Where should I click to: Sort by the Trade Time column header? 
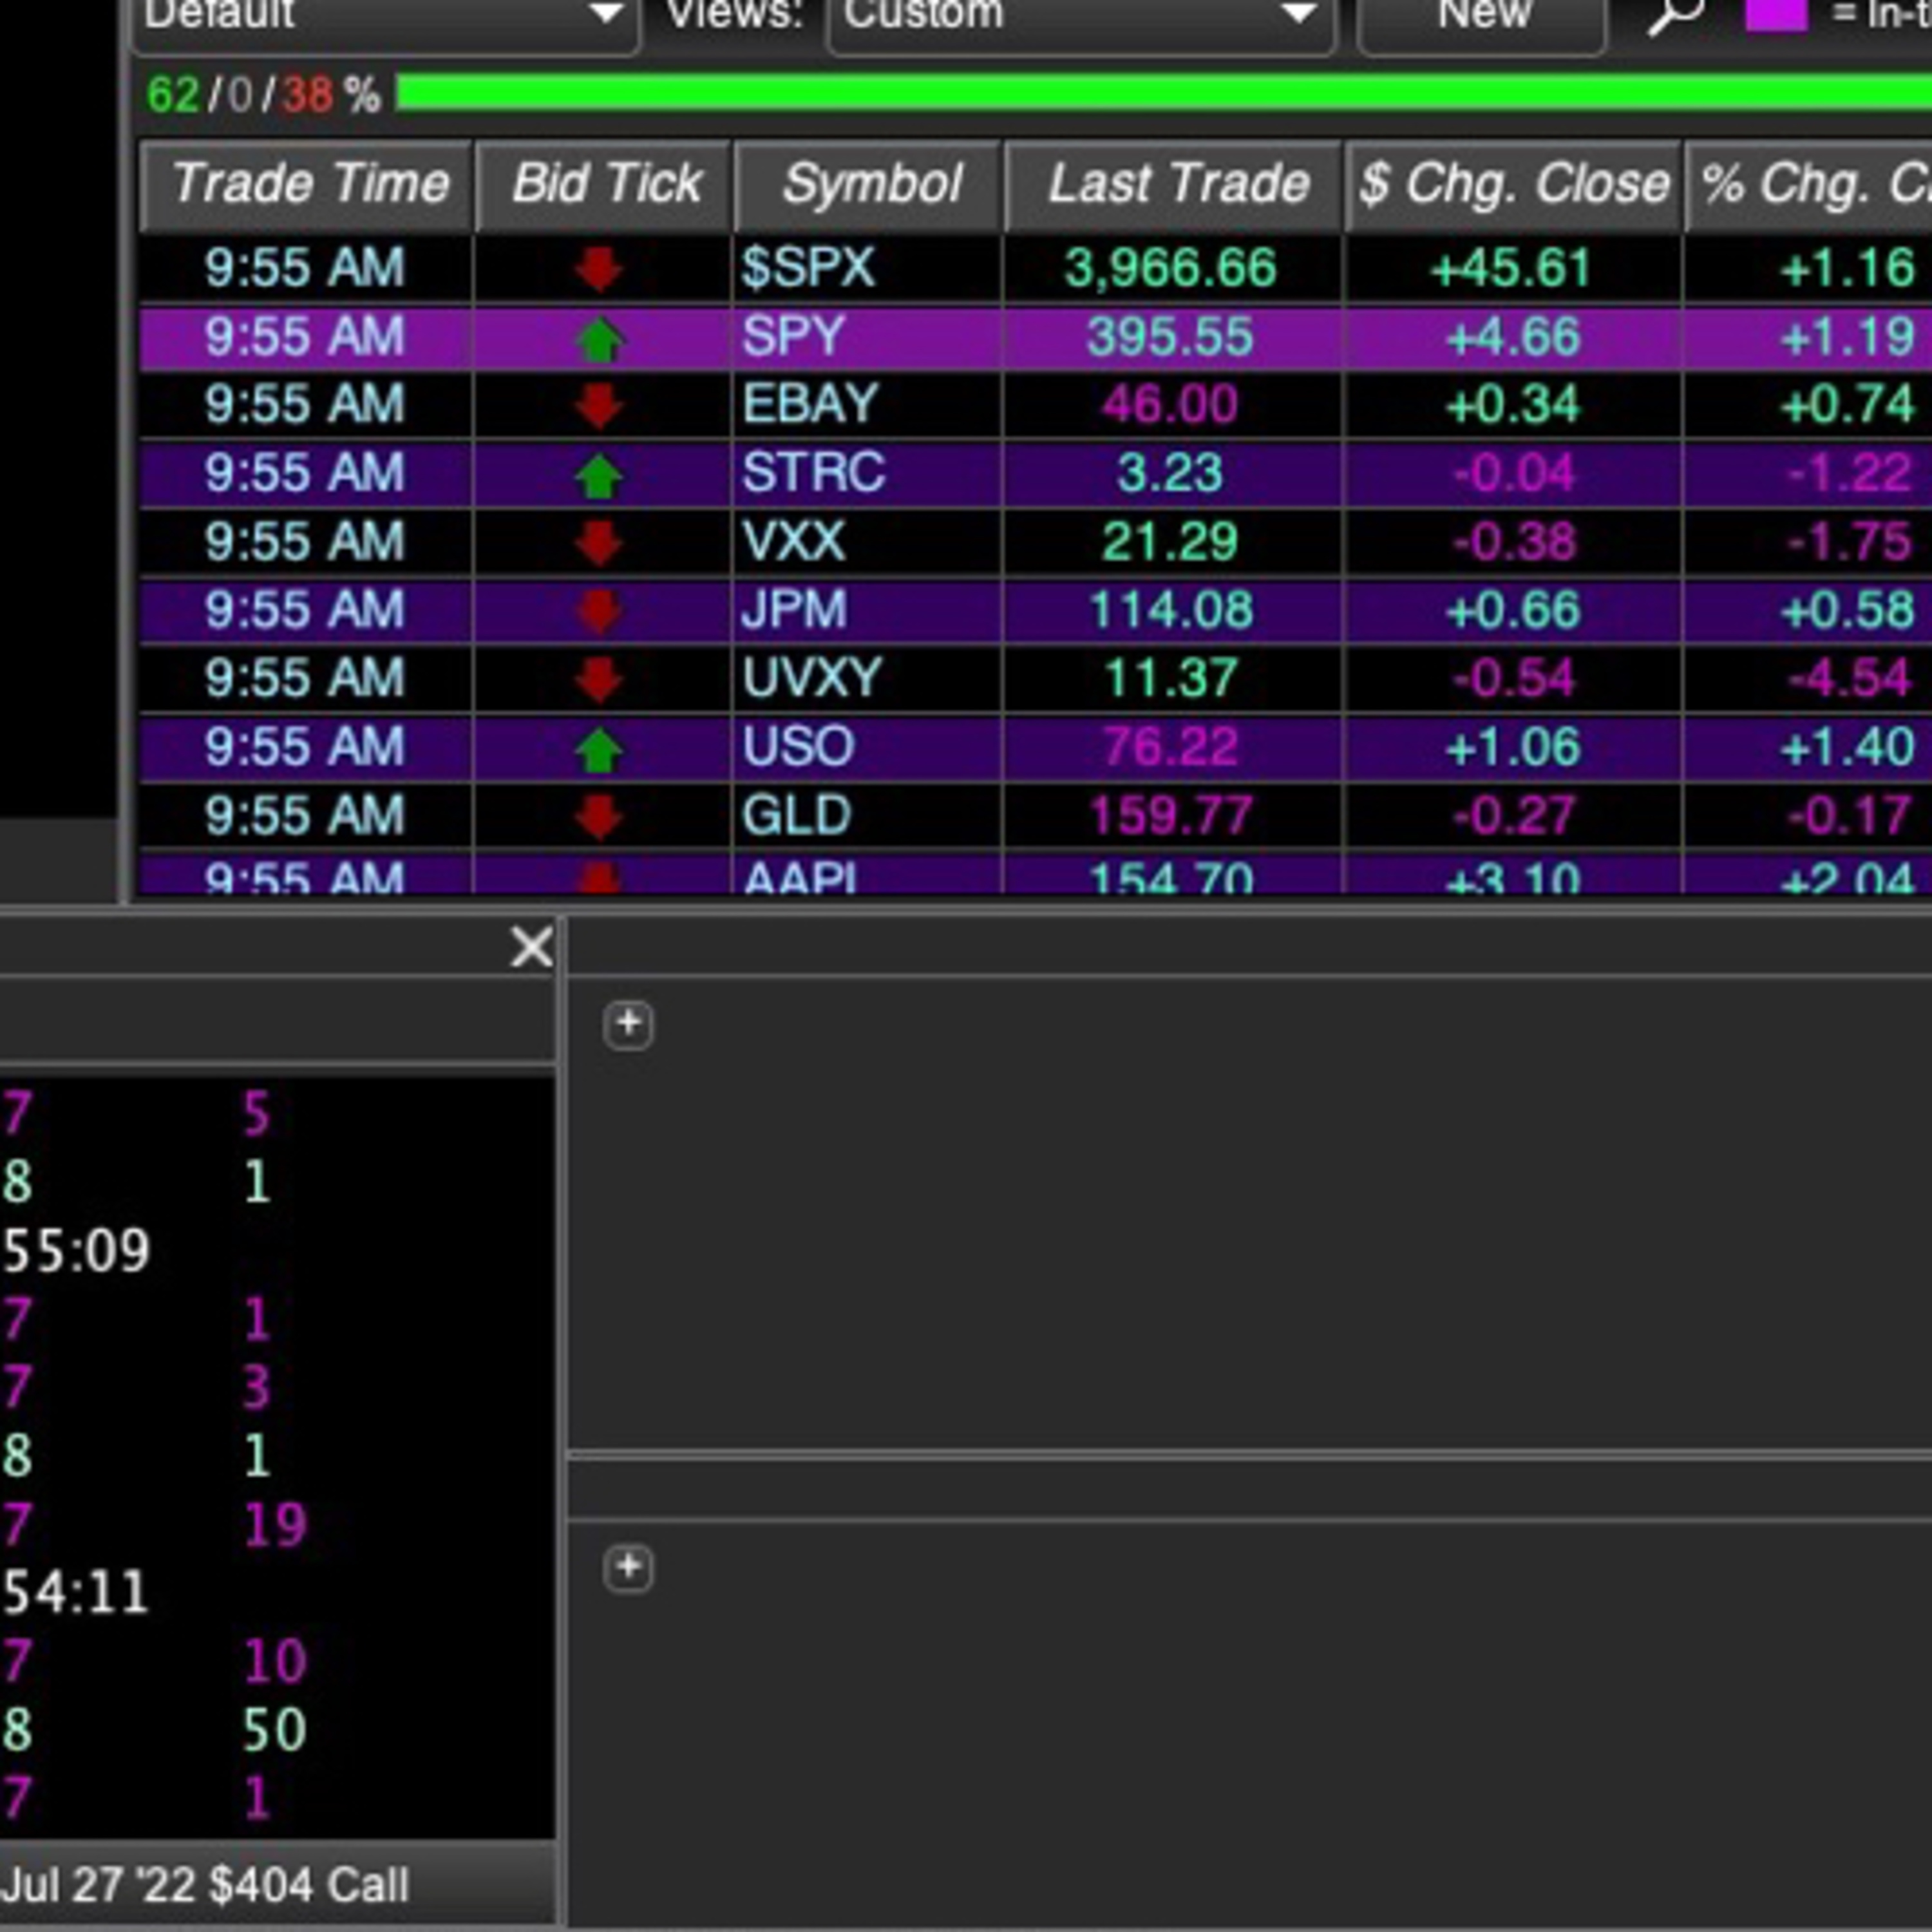306,186
